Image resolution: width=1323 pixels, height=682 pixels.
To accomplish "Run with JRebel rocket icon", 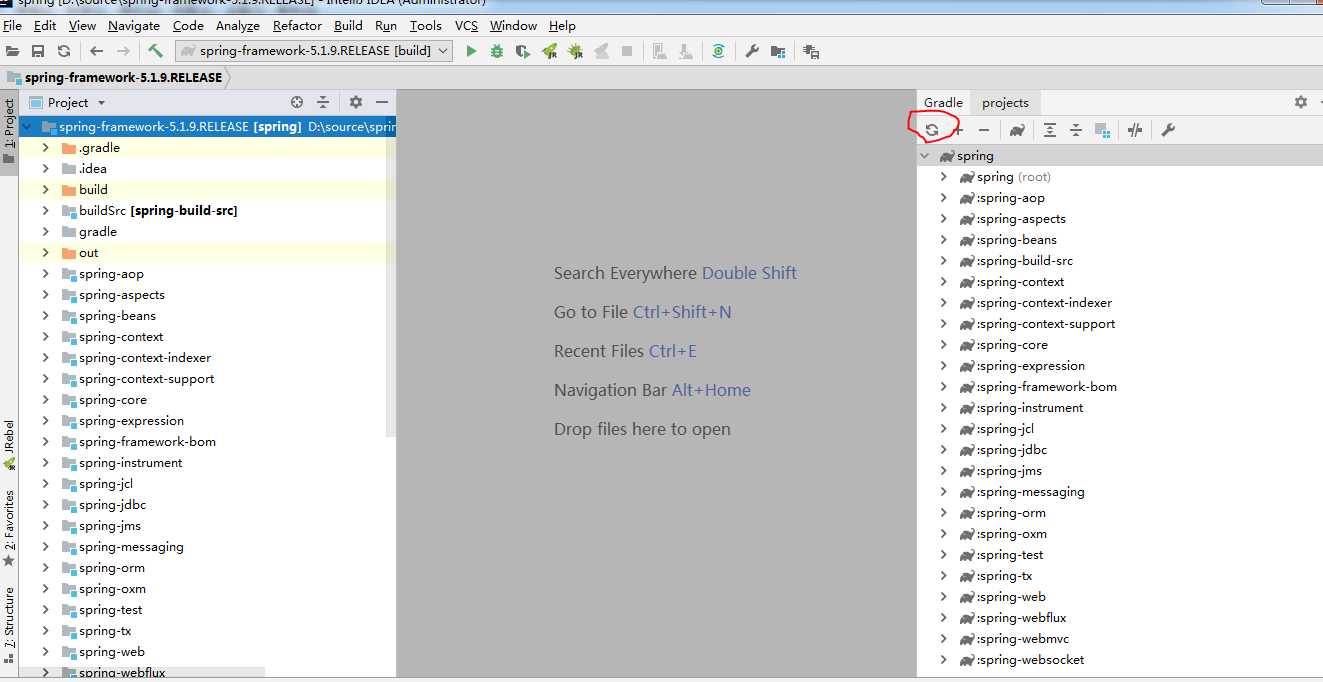I will click(549, 51).
